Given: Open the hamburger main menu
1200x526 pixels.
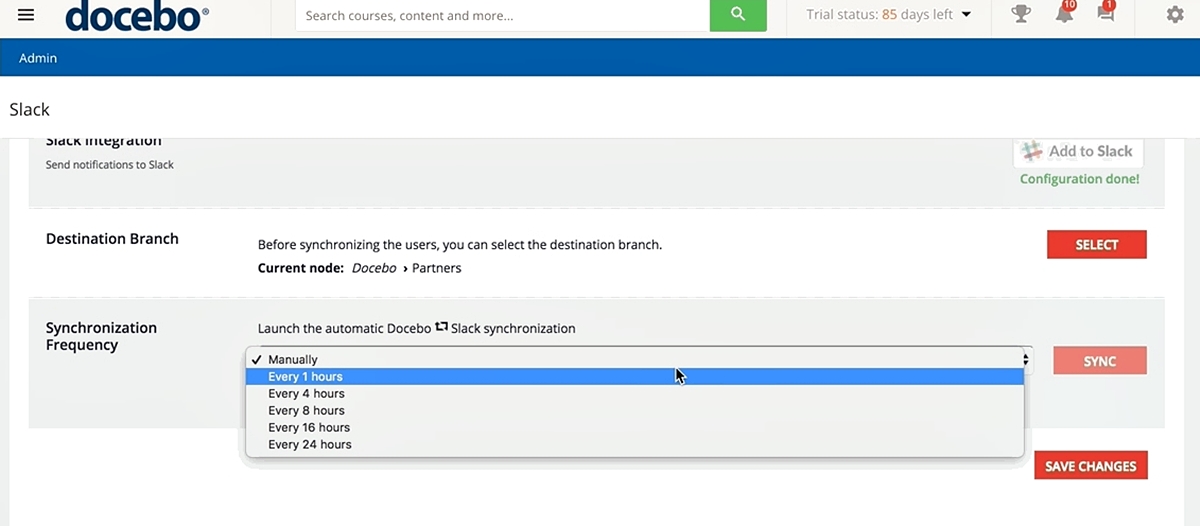Looking at the screenshot, I should pos(26,15).
